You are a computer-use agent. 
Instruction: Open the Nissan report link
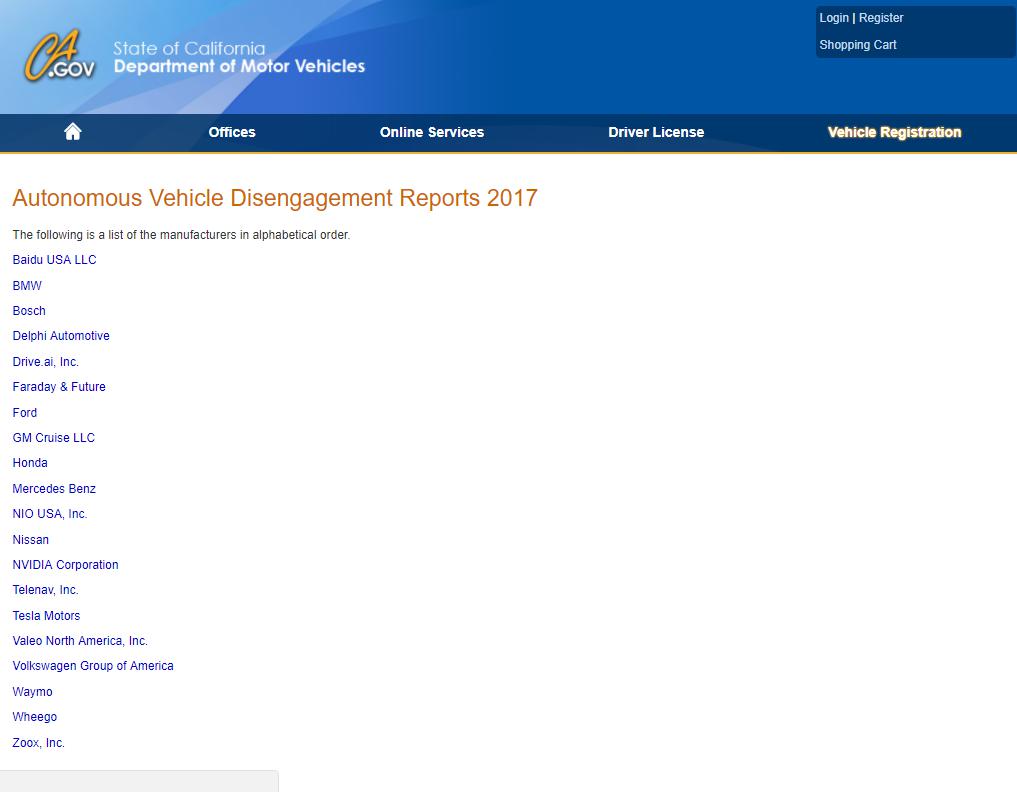click(30, 540)
